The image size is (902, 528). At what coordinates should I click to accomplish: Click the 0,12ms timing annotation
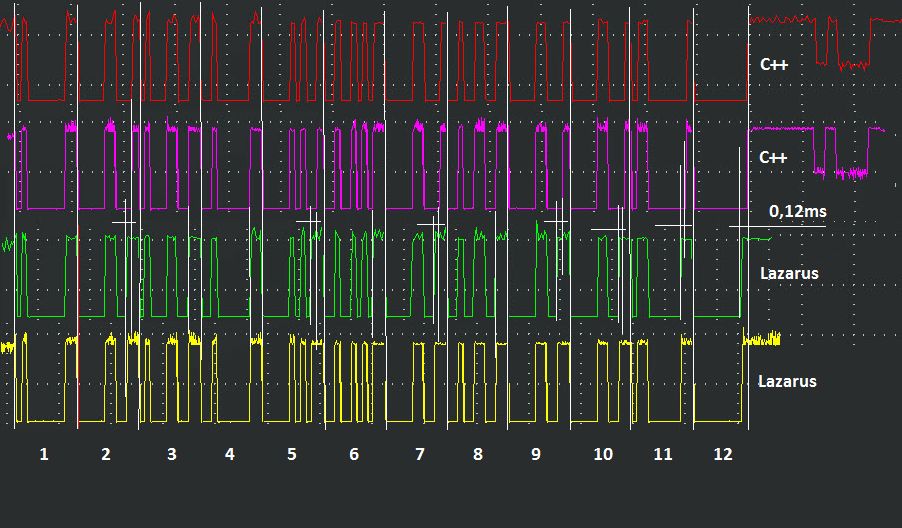coord(797,211)
